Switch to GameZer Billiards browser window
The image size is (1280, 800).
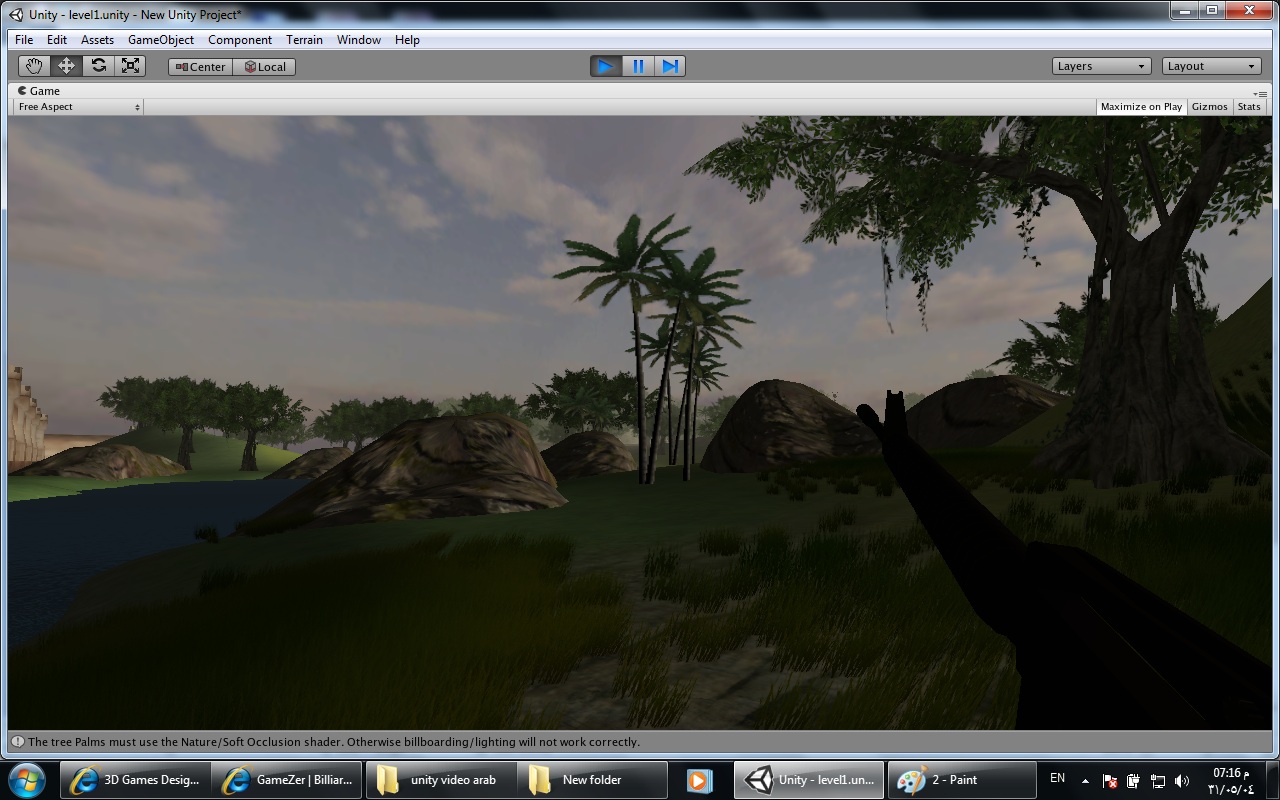pos(288,780)
